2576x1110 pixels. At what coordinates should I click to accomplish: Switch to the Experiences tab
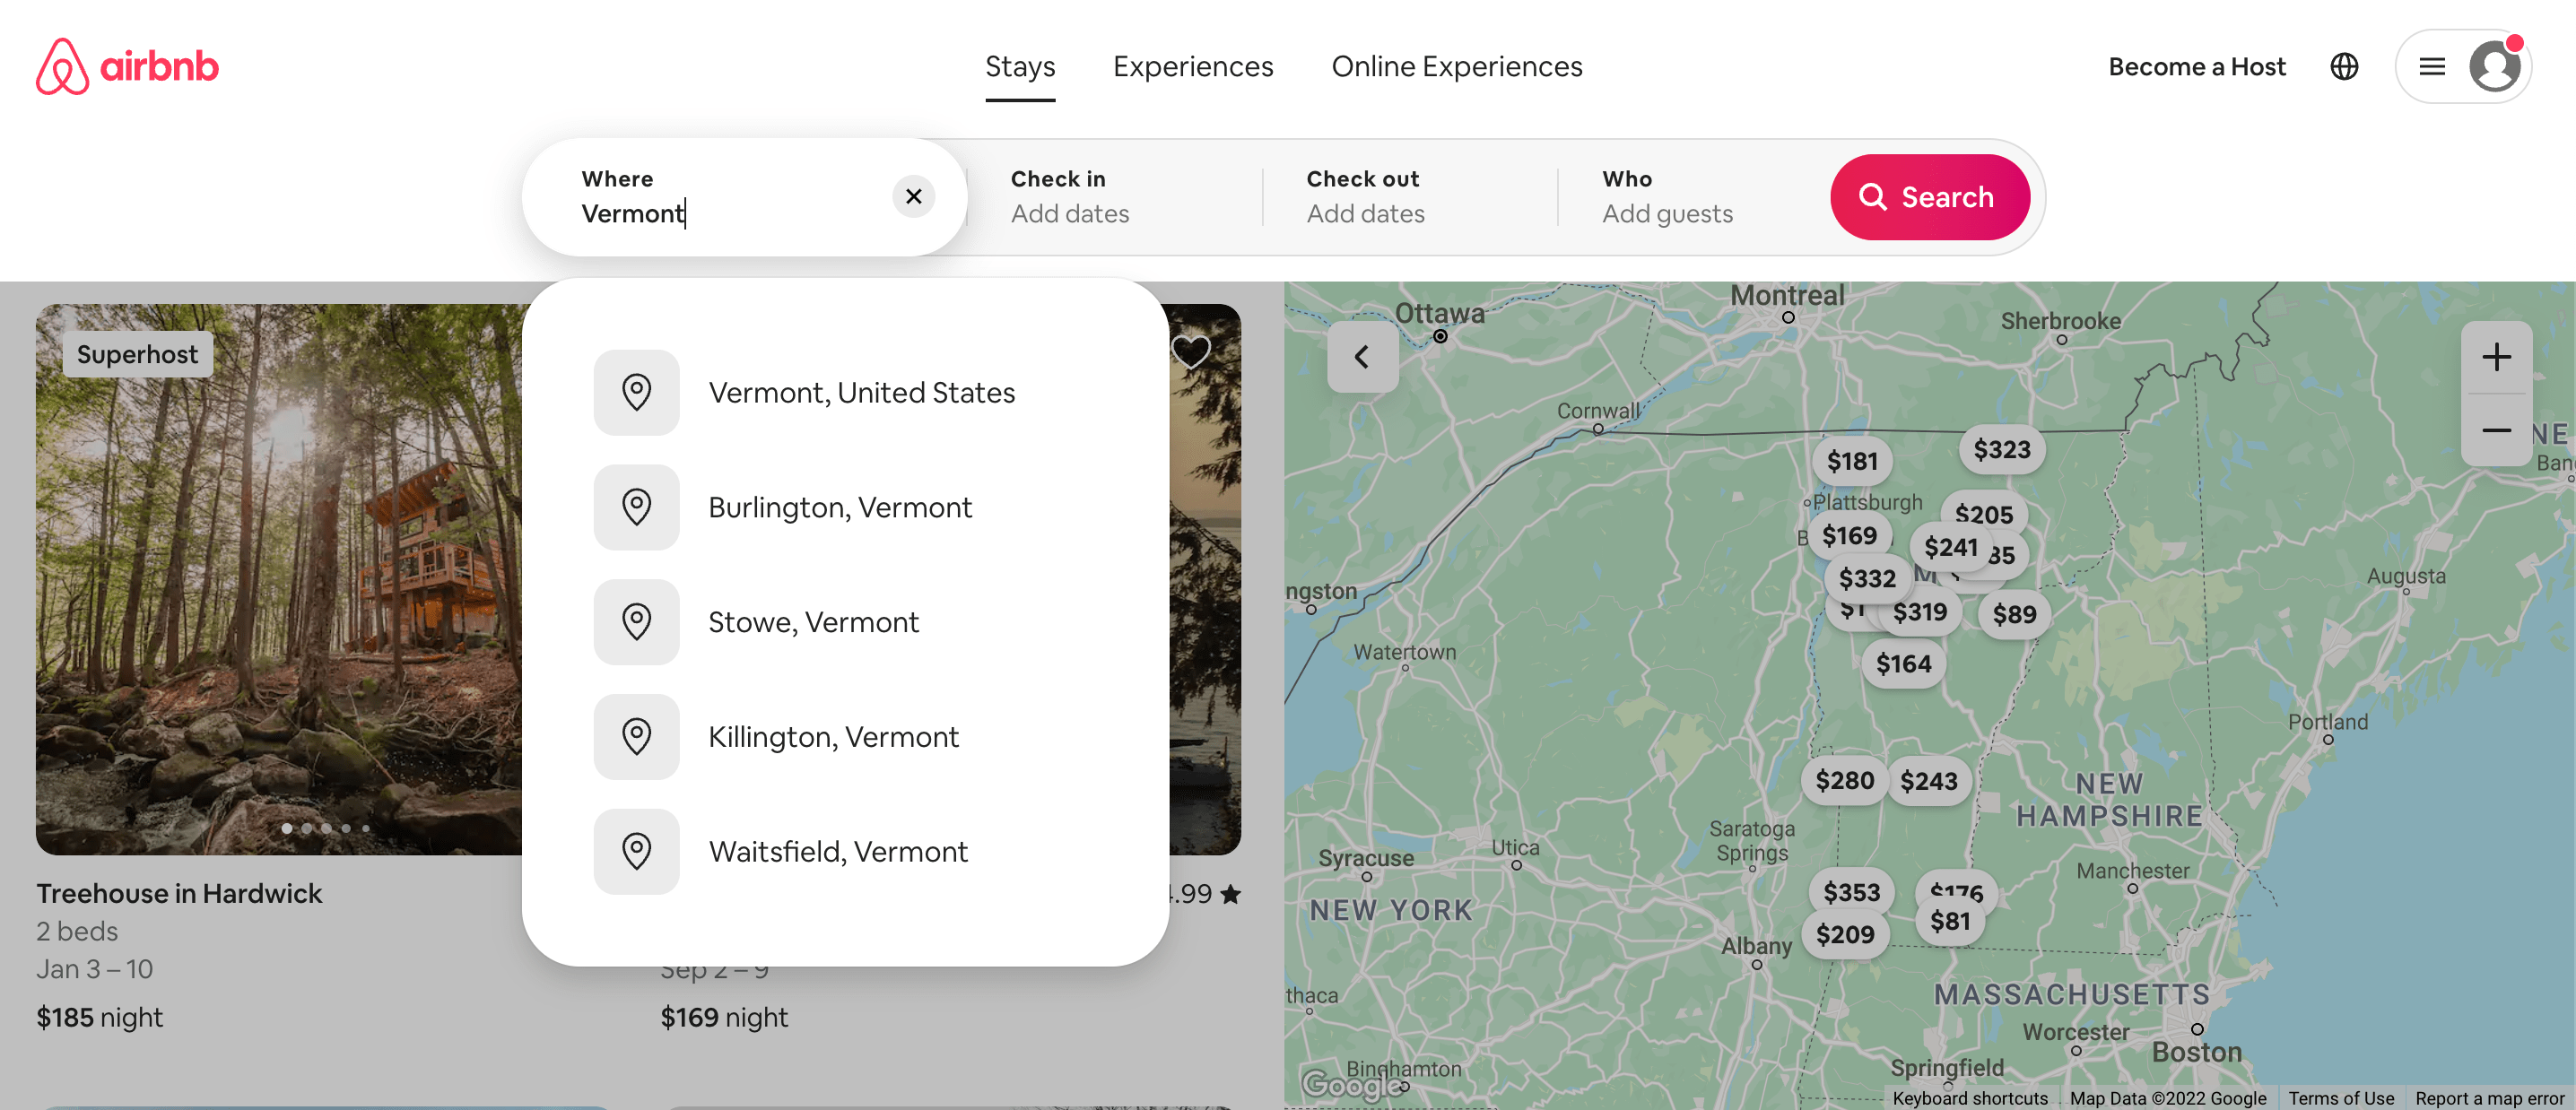coord(1192,66)
